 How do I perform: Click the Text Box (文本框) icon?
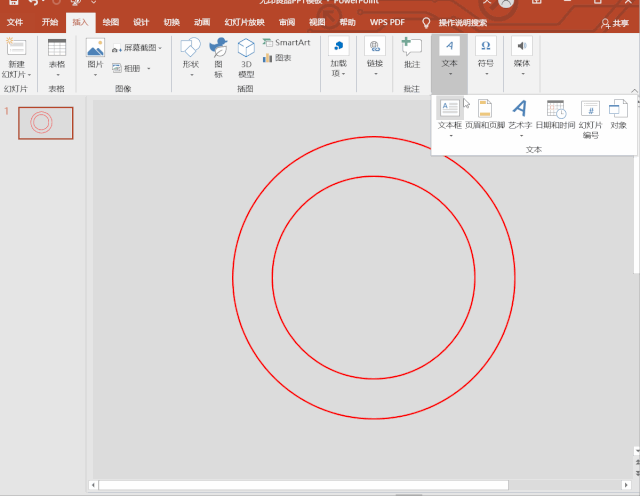[x=450, y=109]
